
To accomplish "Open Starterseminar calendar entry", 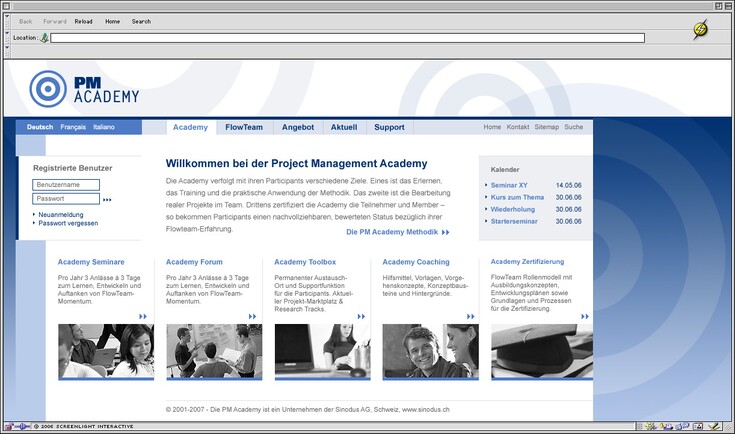I will pyautogui.click(x=514, y=221).
